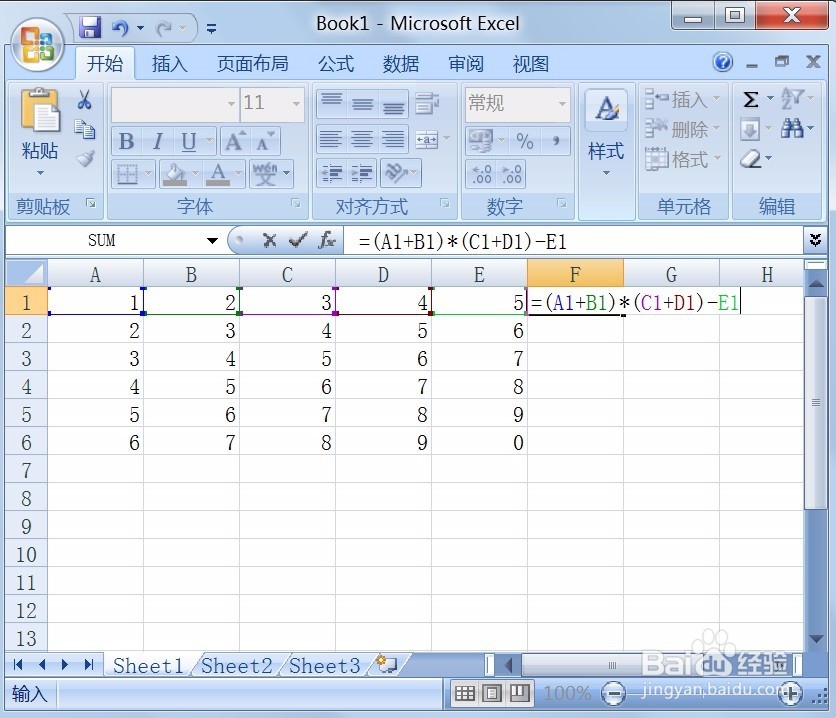Screen dimensions: 836x718
Task: Open the Name Box dropdown arrow
Action: tap(212, 241)
